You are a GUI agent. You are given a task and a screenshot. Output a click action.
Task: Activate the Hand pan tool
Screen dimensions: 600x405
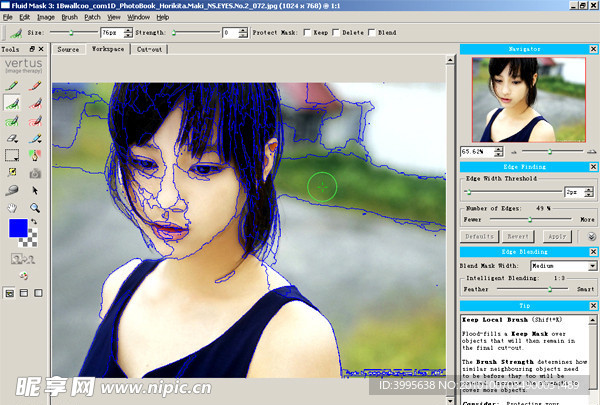(12, 208)
